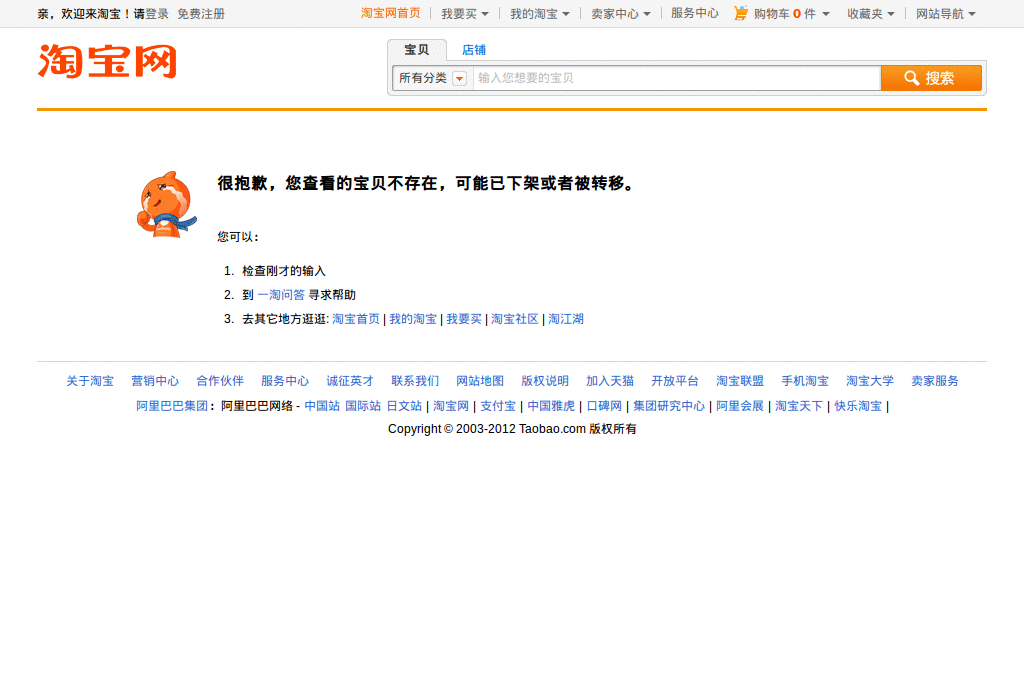Expand the 我的淘宝 top menu
The image size is (1024, 680).
(539, 14)
